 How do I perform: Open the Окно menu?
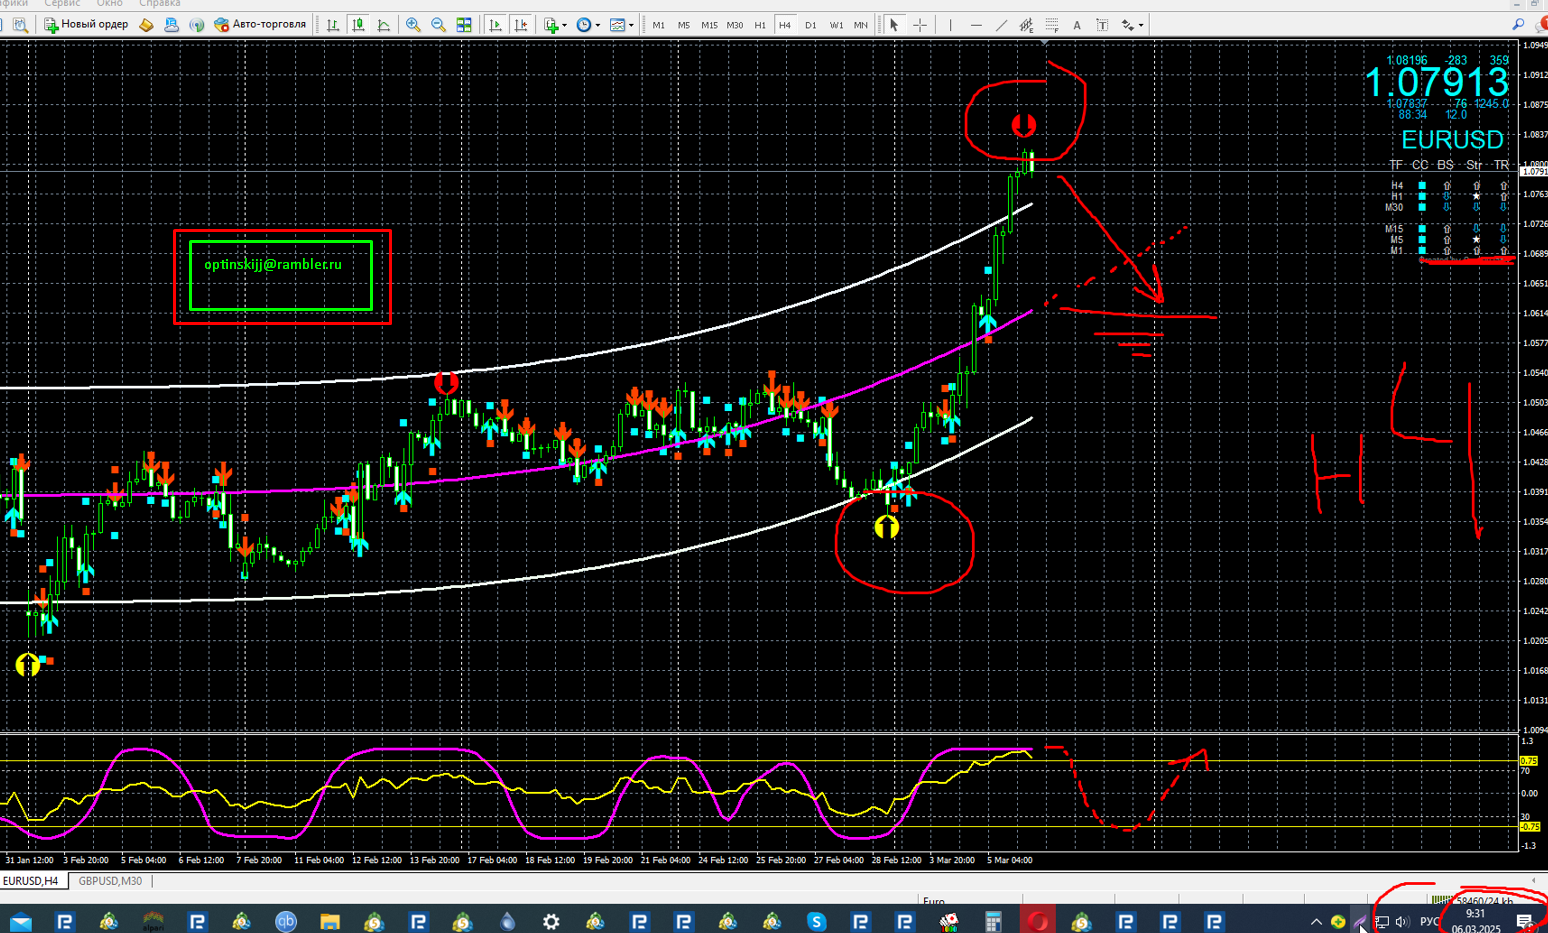click(109, 4)
